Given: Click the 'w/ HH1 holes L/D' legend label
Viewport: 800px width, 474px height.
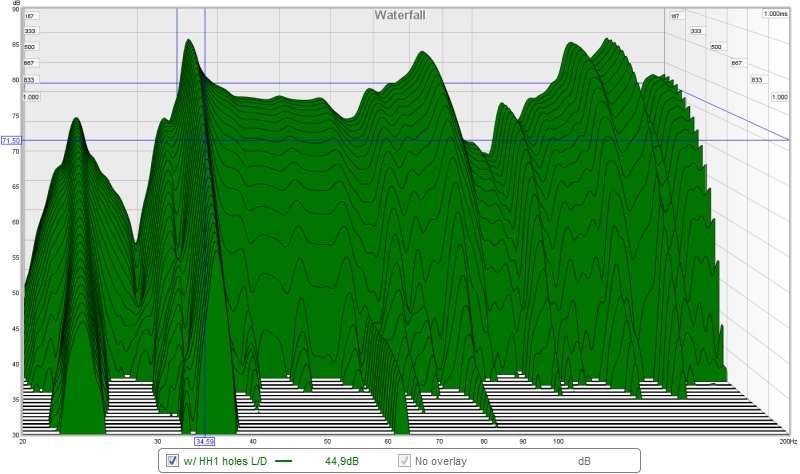Looking at the screenshot, I should point(225,461).
